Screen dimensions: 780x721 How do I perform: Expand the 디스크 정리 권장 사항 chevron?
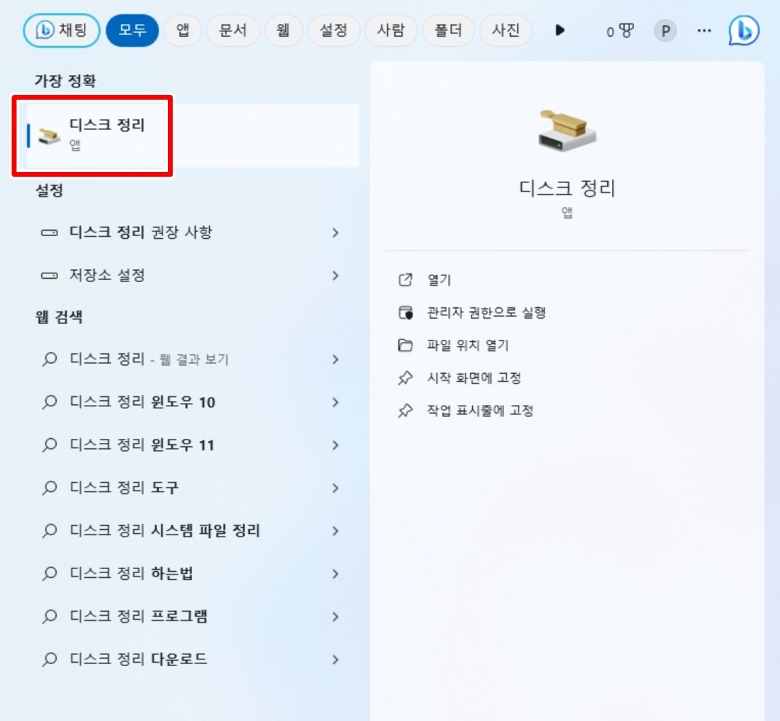tap(336, 232)
